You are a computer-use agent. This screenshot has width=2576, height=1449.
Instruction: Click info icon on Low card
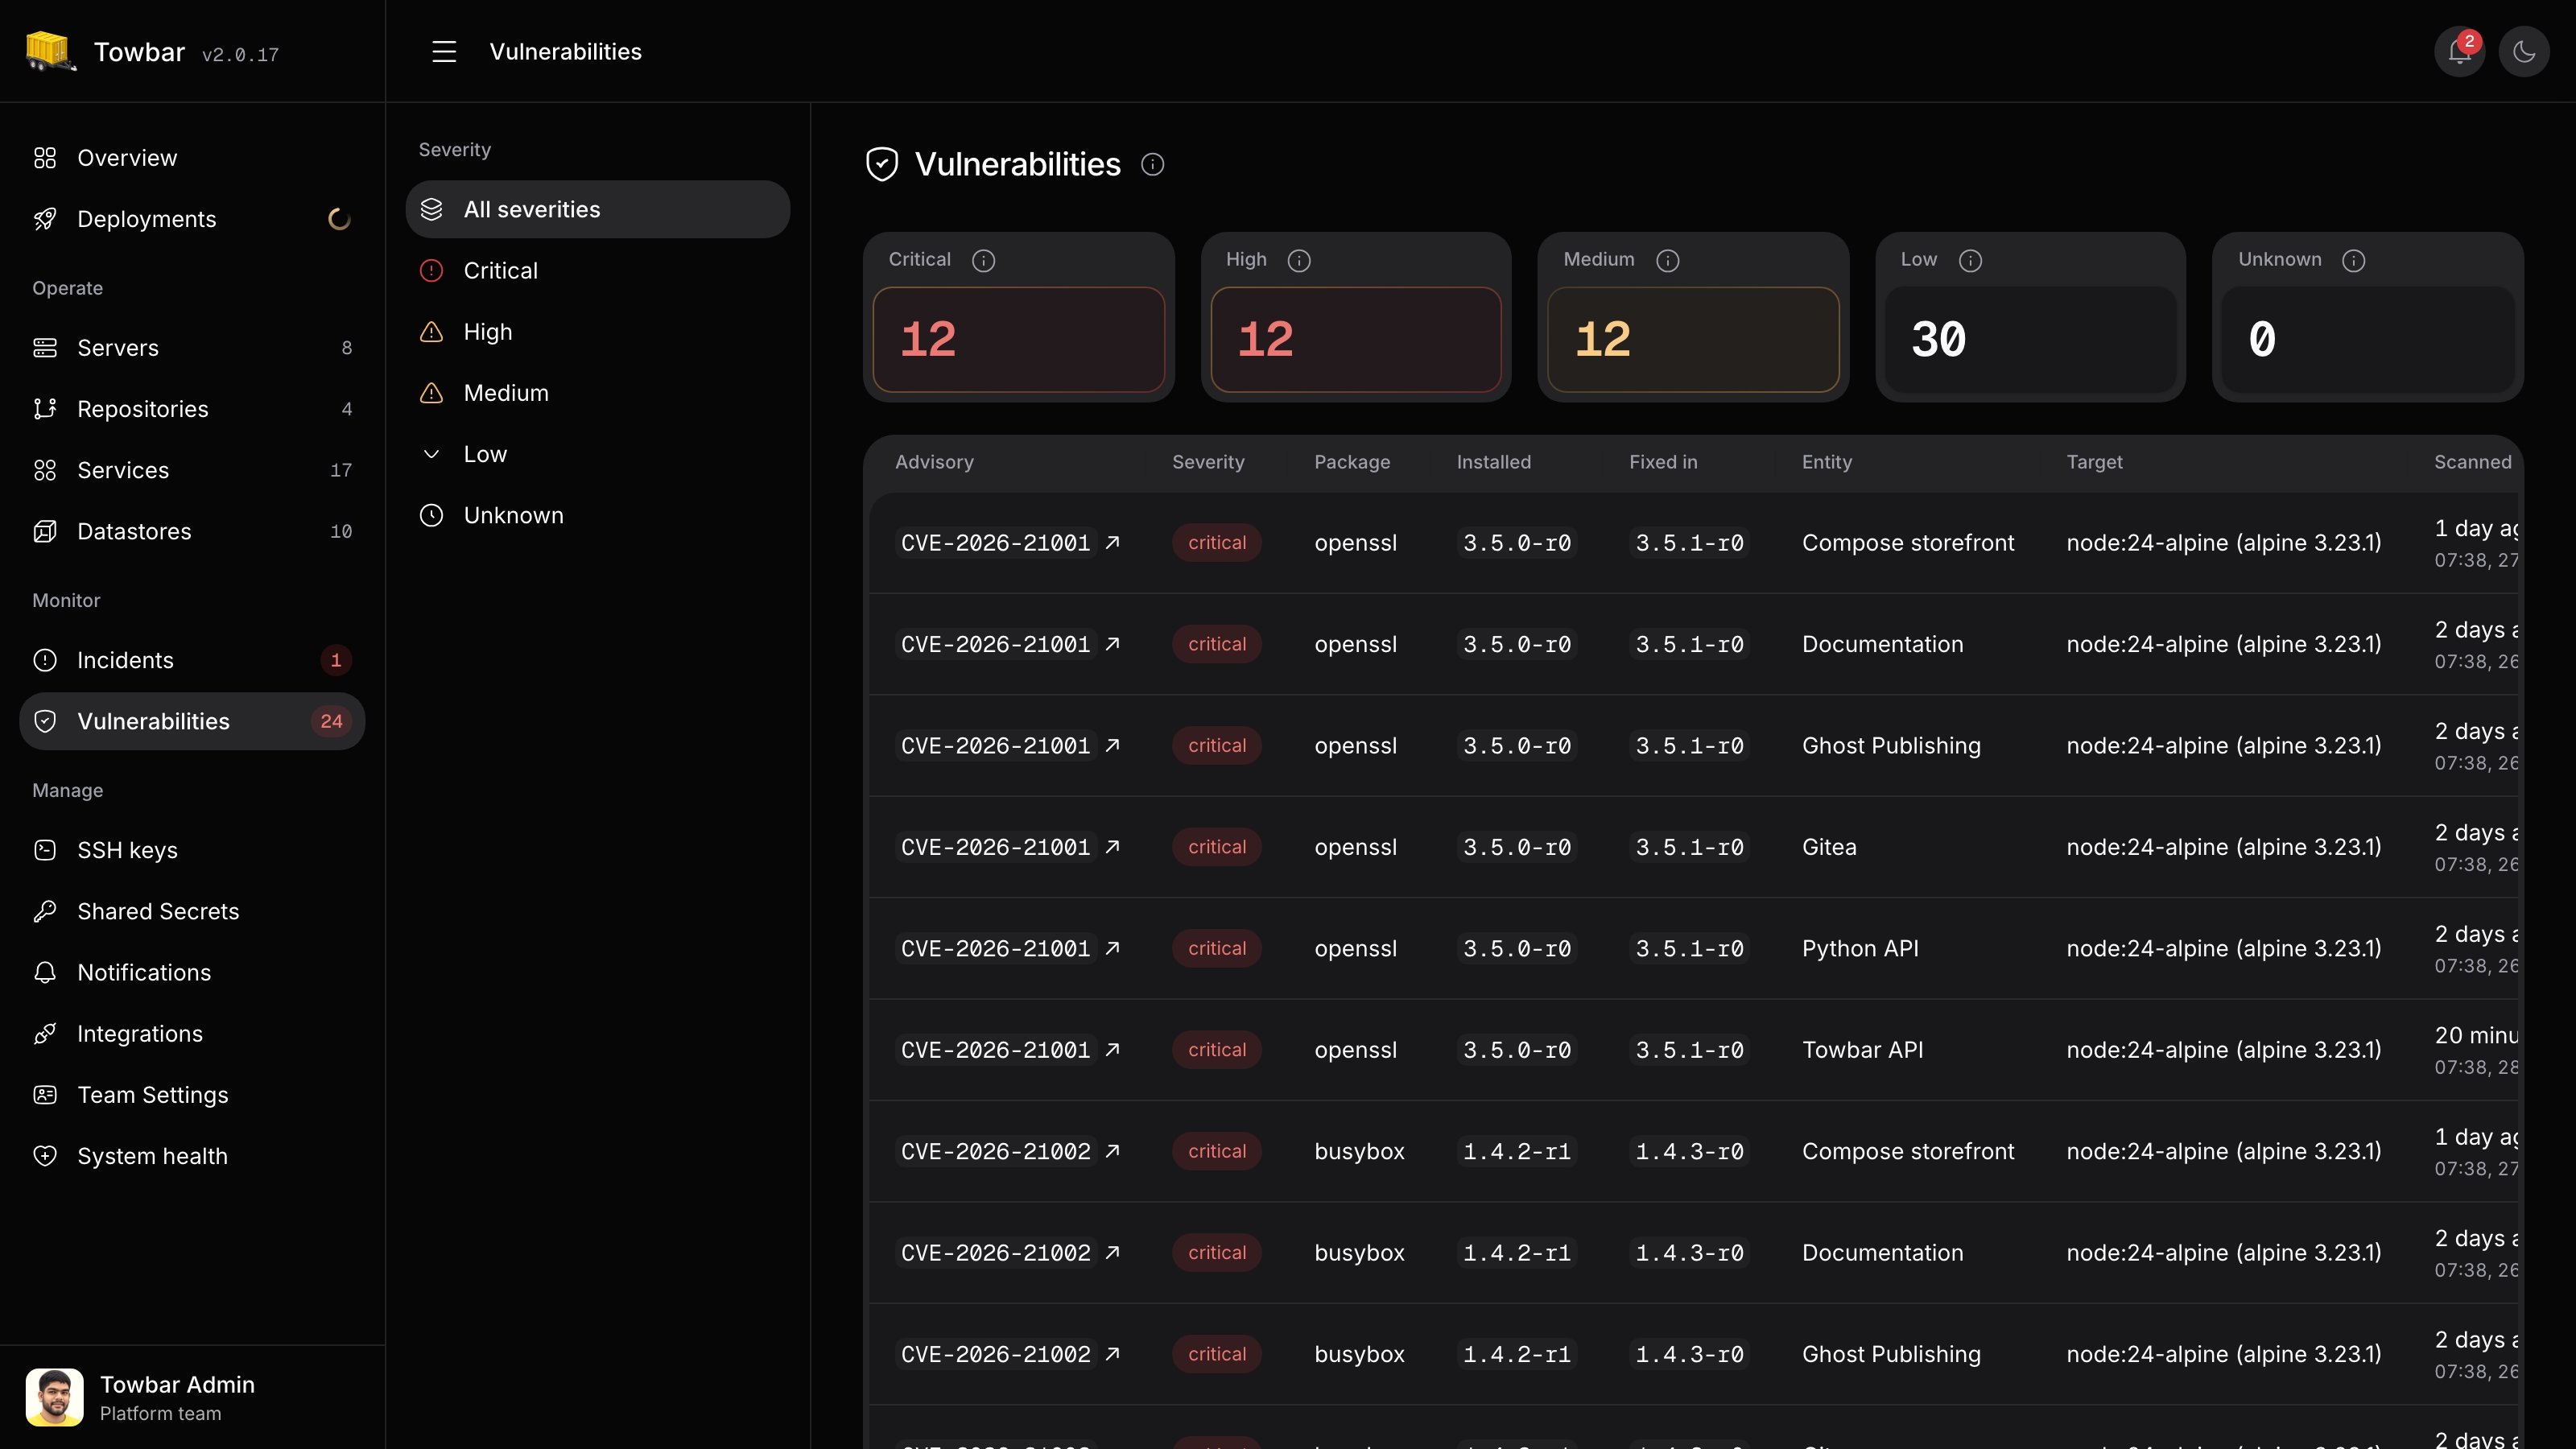[x=1970, y=260]
